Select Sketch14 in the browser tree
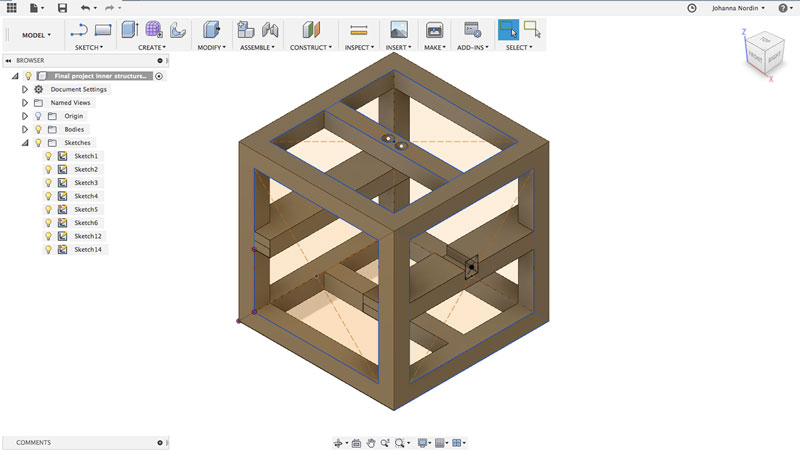This screenshot has width=800, height=450. [88, 249]
